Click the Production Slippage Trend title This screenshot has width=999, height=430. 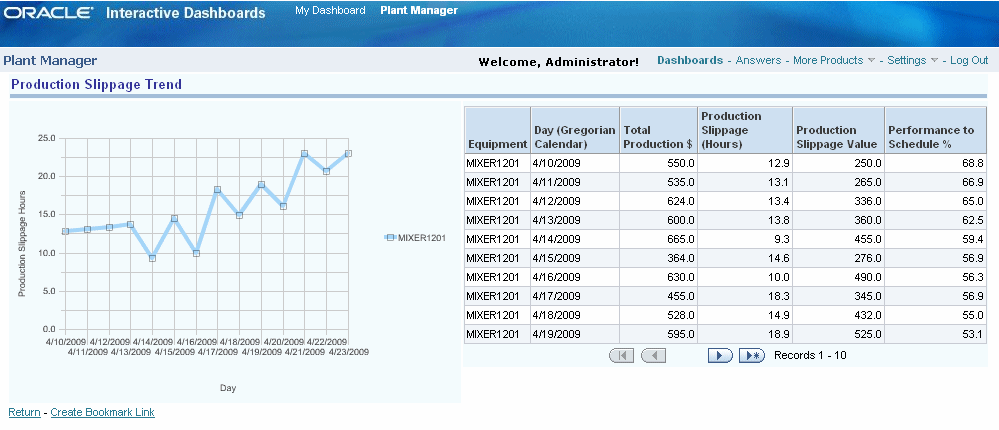tap(97, 84)
